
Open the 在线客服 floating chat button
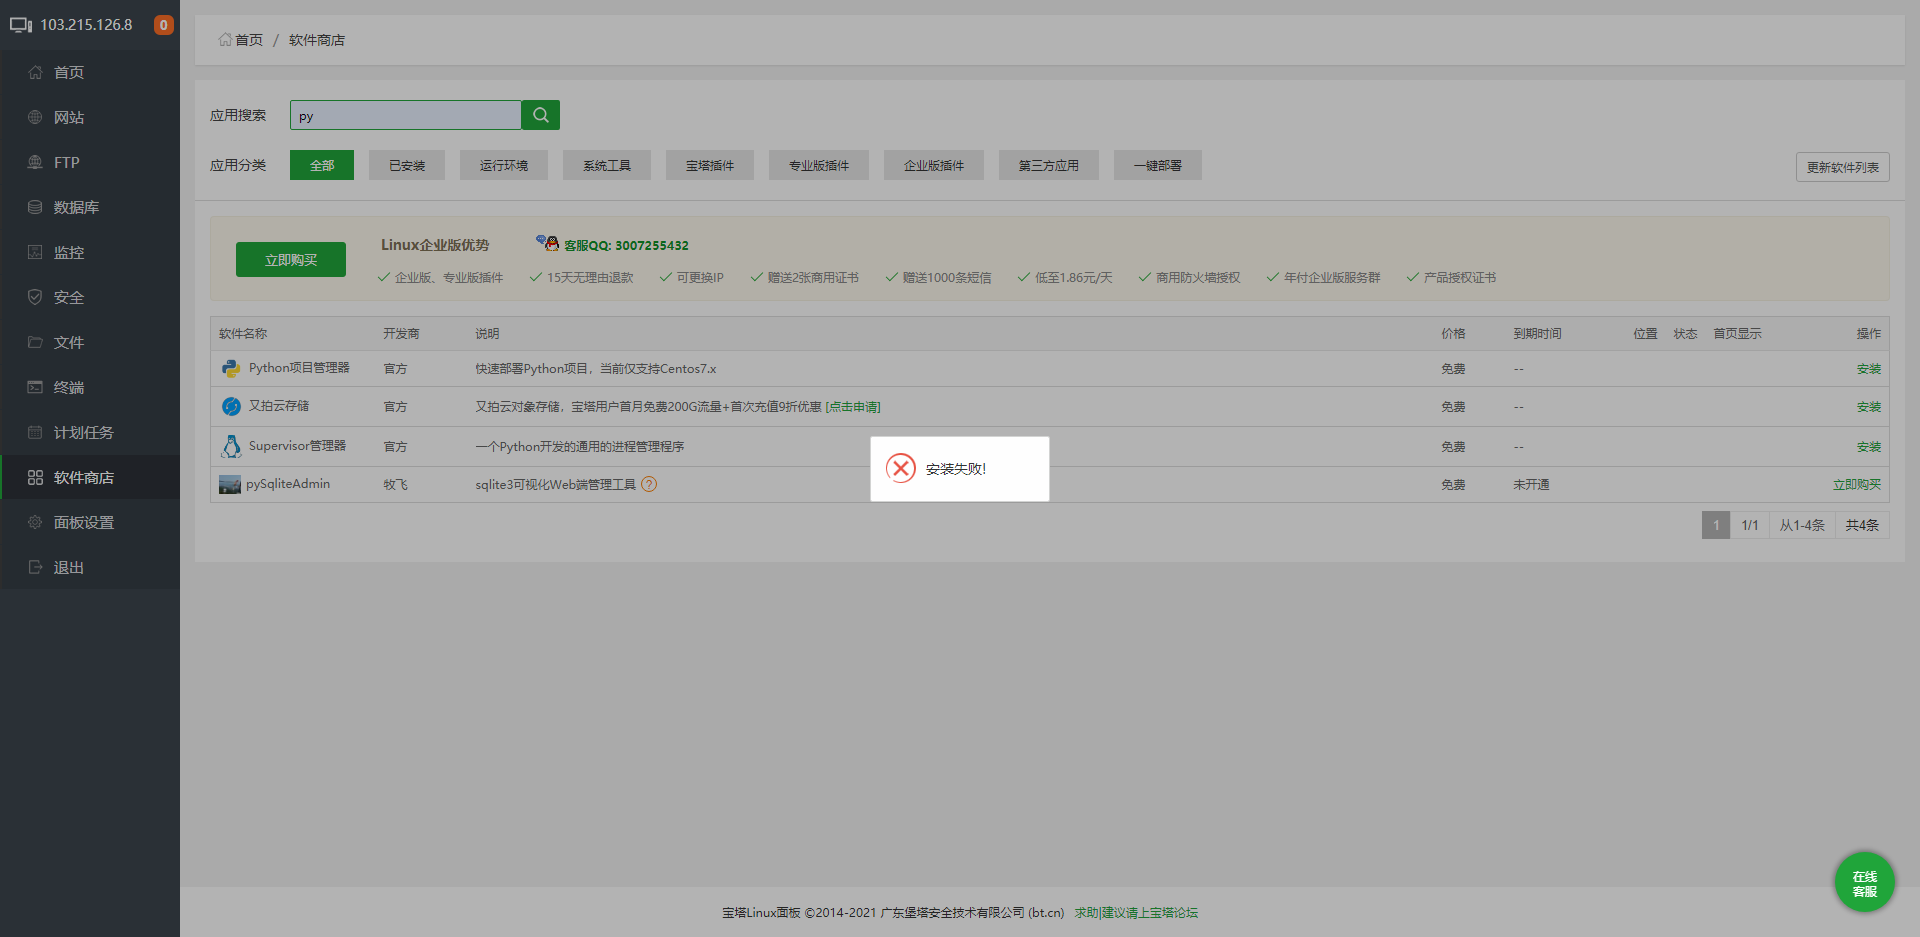pos(1864,882)
